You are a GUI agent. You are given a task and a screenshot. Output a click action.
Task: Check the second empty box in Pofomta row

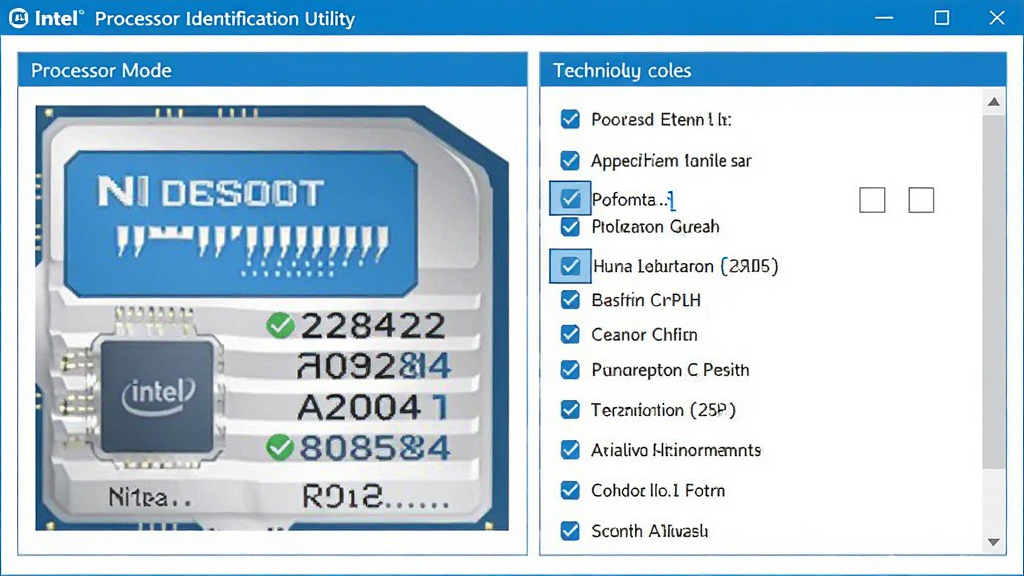point(921,200)
